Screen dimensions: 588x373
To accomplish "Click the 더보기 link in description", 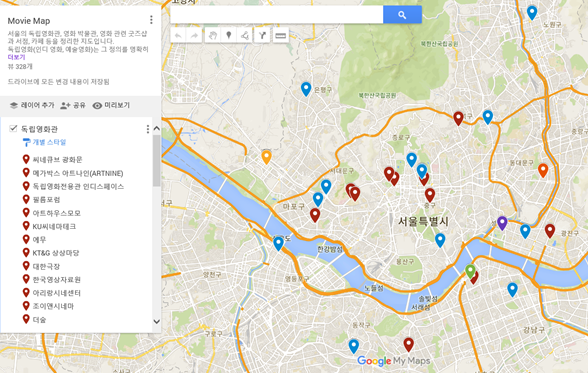I will point(16,57).
